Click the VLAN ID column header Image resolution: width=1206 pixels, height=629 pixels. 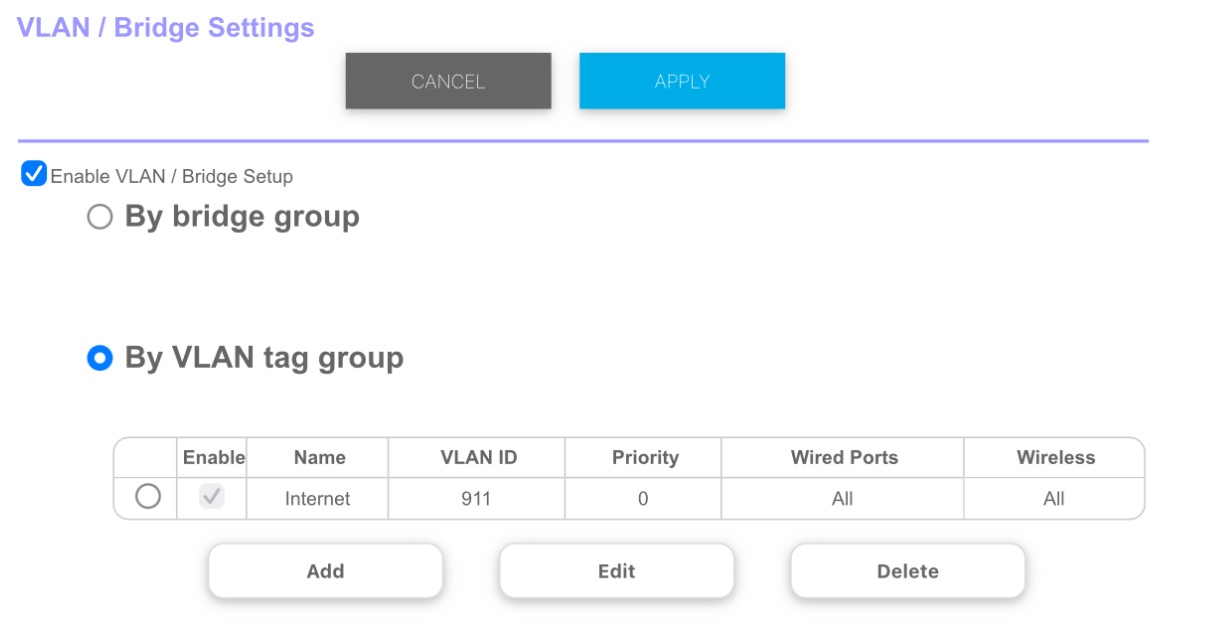[478, 458]
